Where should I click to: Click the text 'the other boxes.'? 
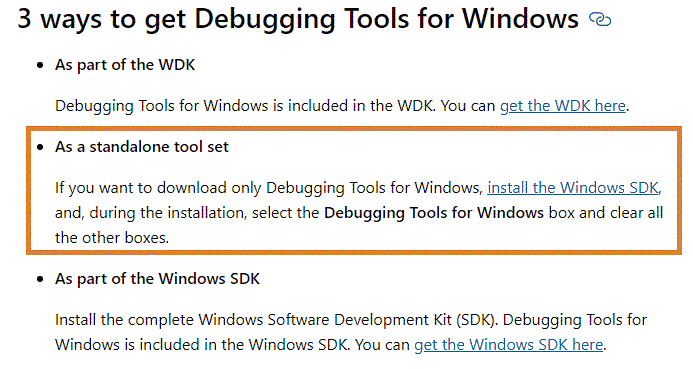[x=112, y=238]
